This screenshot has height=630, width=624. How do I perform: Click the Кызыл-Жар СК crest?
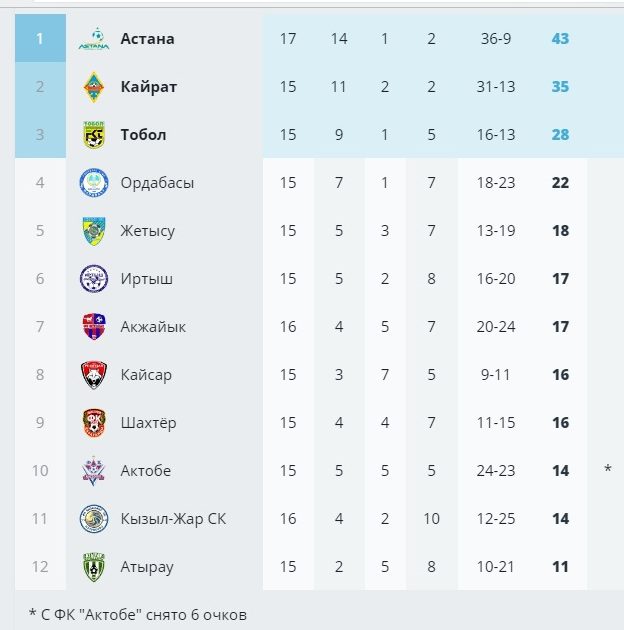pos(94,519)
